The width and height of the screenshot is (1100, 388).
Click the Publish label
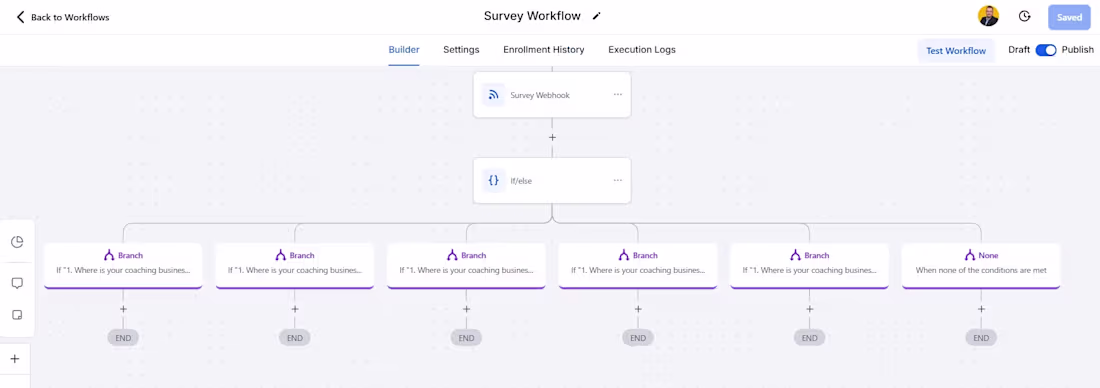(1078, 50)
